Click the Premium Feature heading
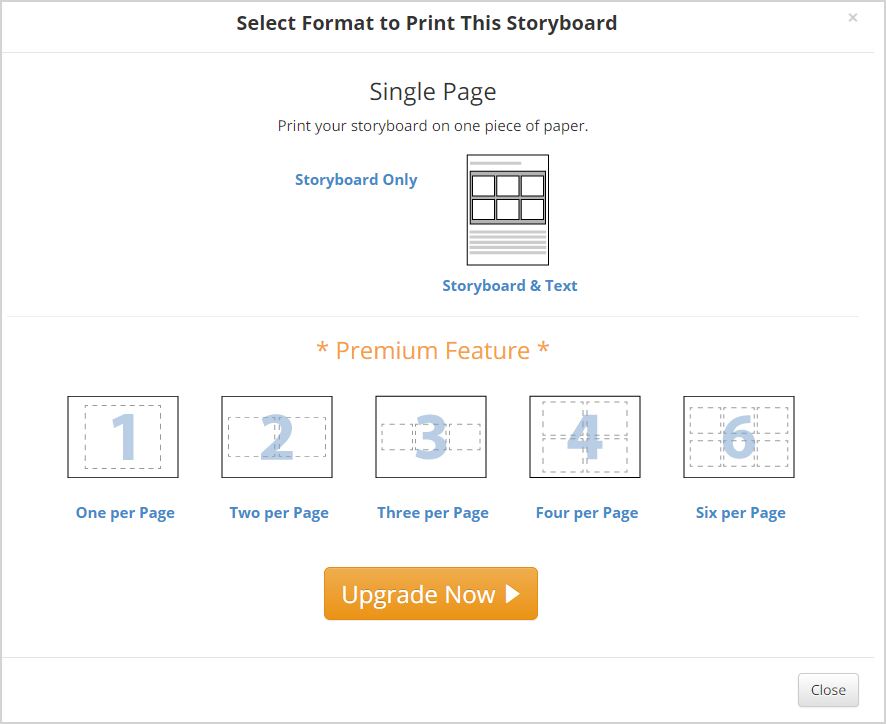Image resolution: width=886 pixels, height=724 pixels. (x=433, y=350)
